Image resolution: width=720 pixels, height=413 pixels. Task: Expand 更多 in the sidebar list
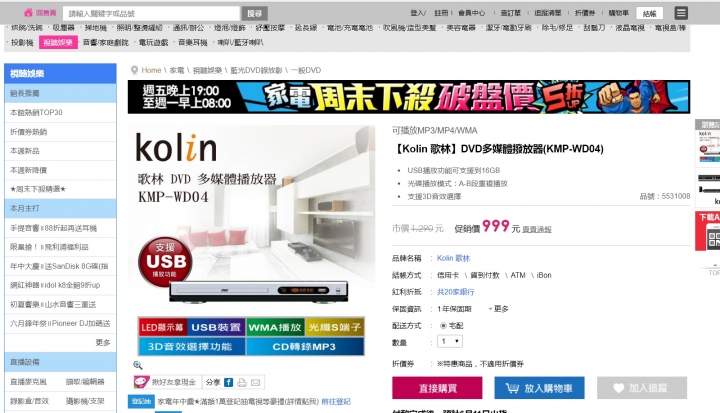coord(103,342)
